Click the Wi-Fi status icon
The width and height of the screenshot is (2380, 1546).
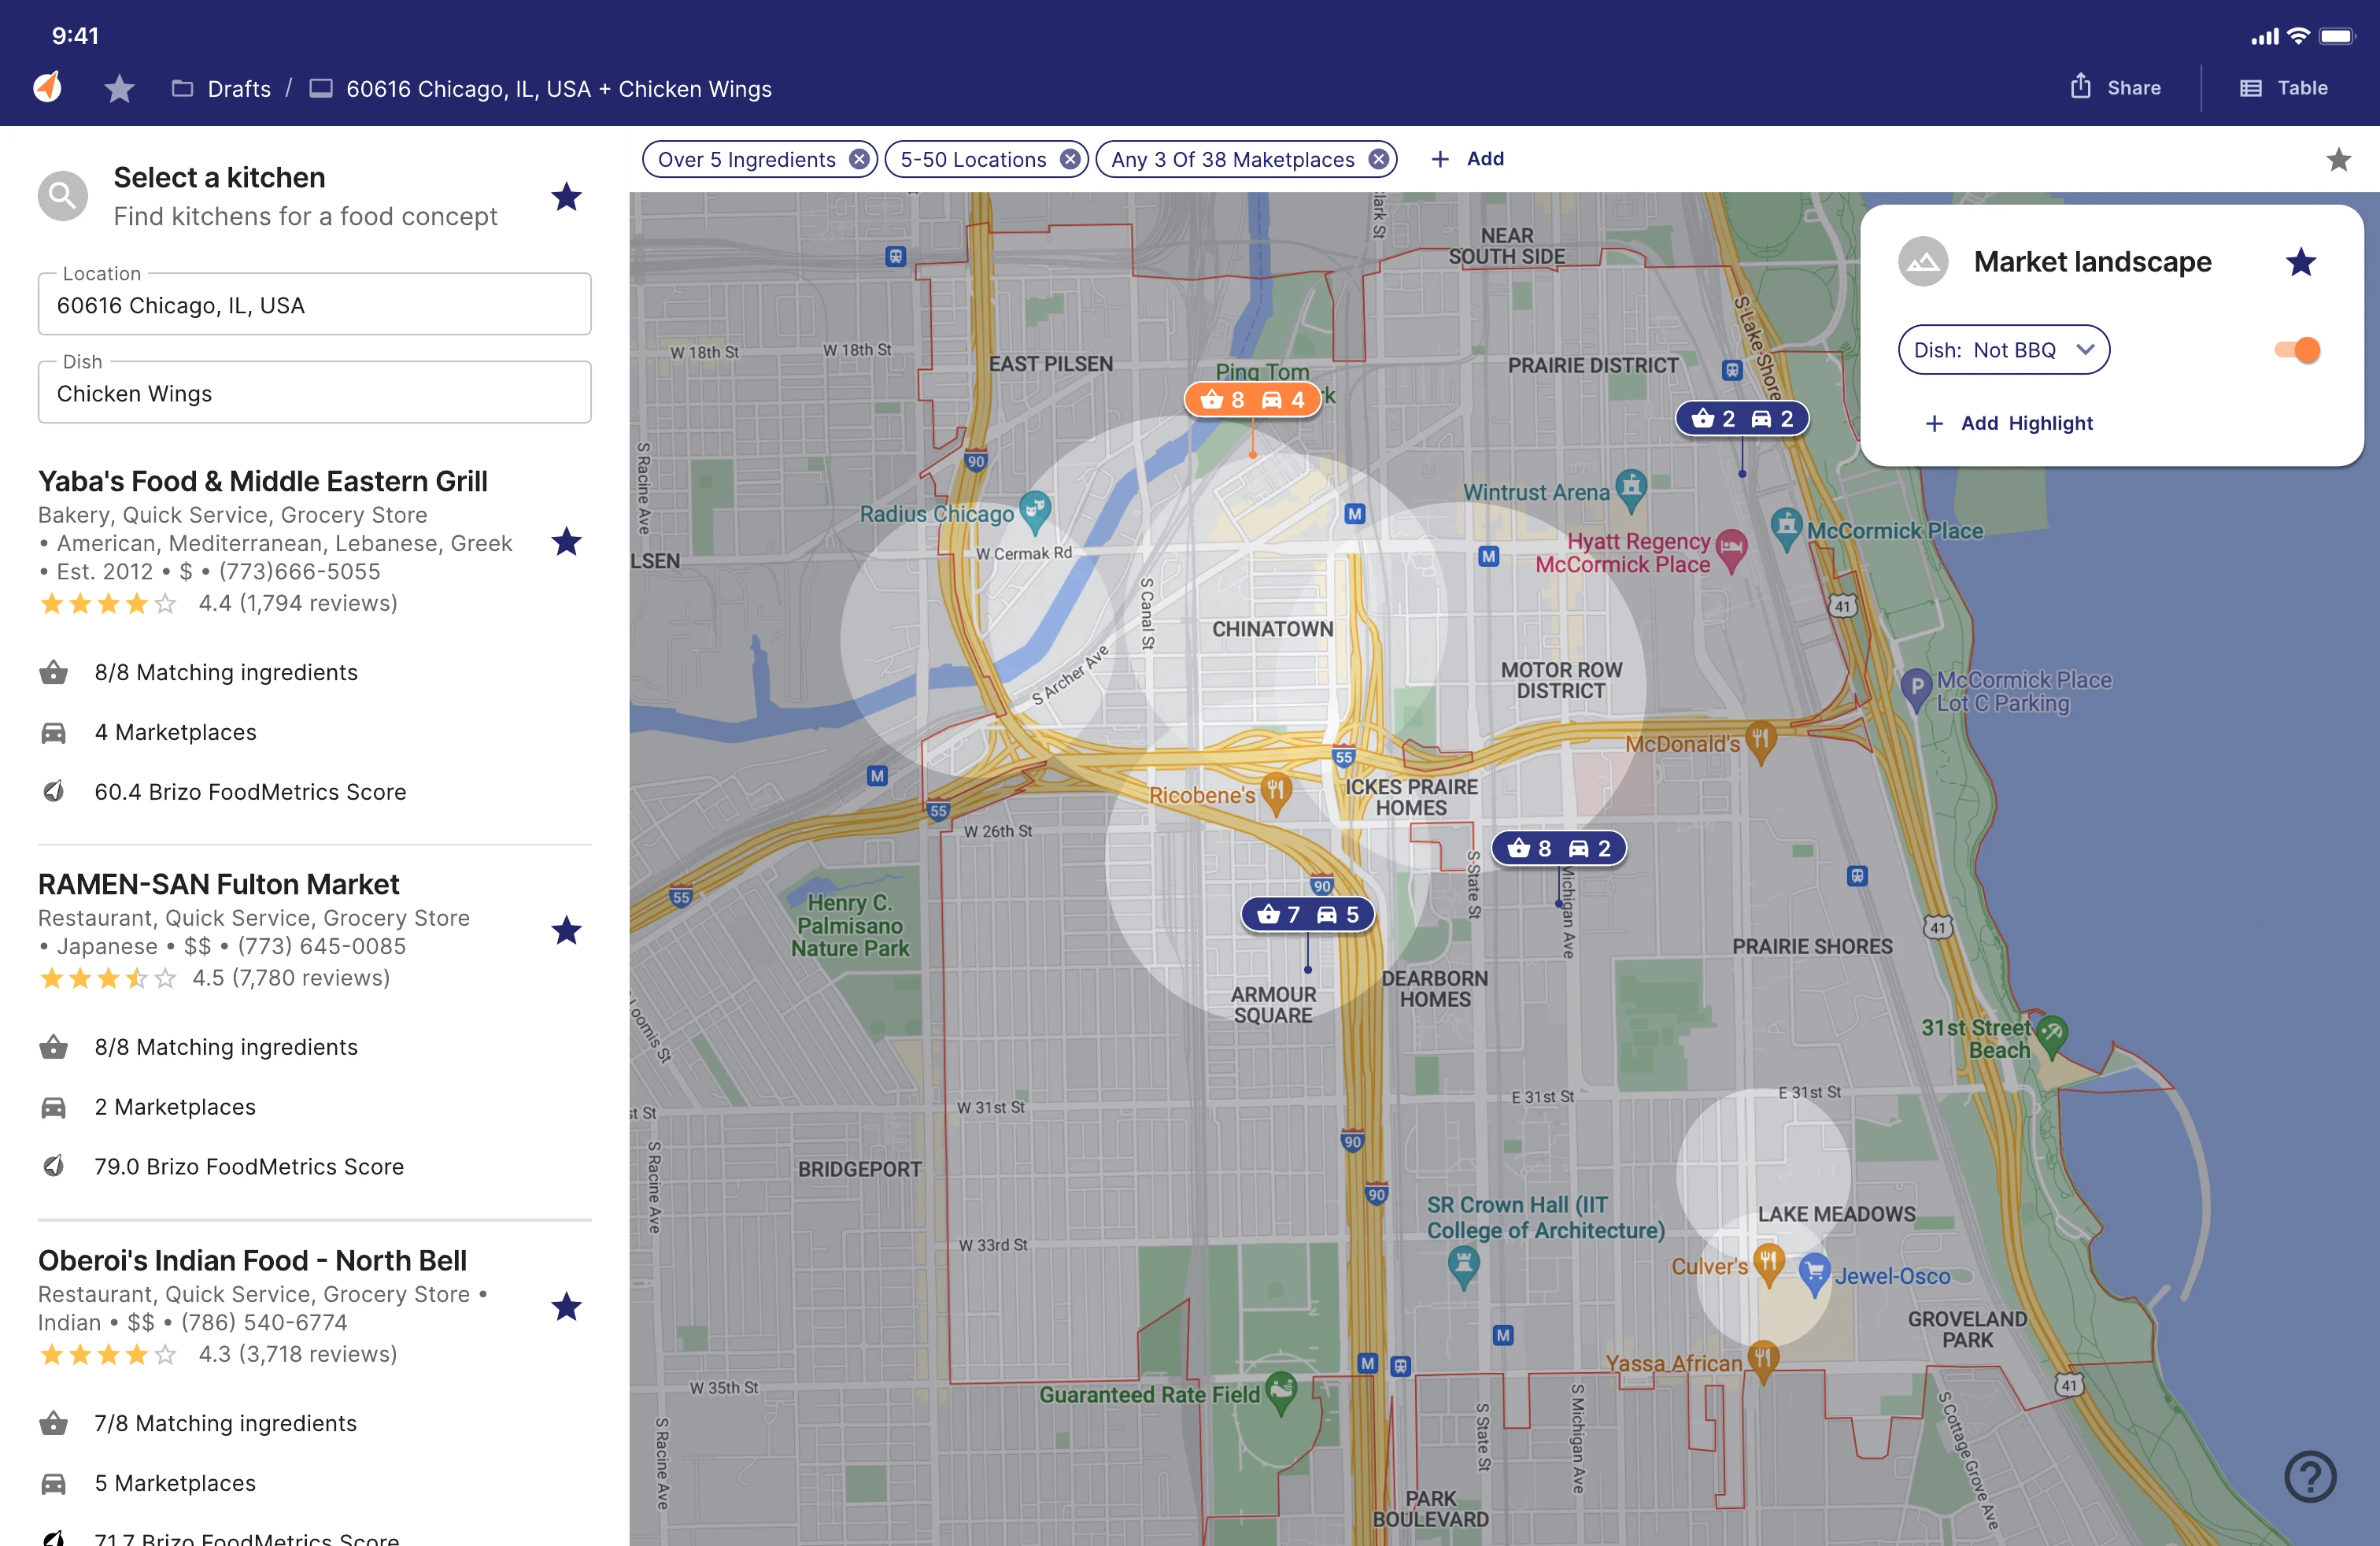tap(2298, 36)
